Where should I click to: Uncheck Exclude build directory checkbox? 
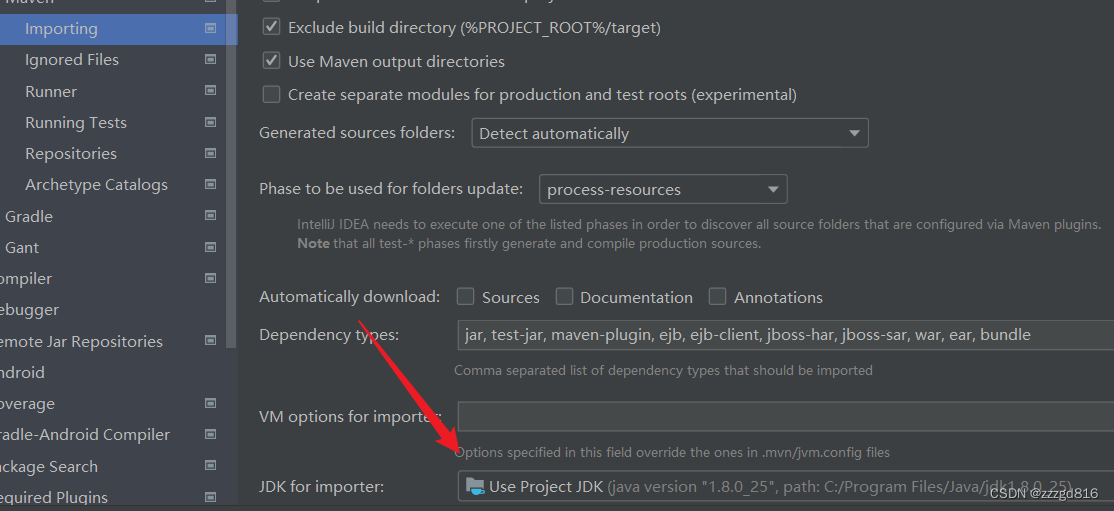(x=271, y=27)
